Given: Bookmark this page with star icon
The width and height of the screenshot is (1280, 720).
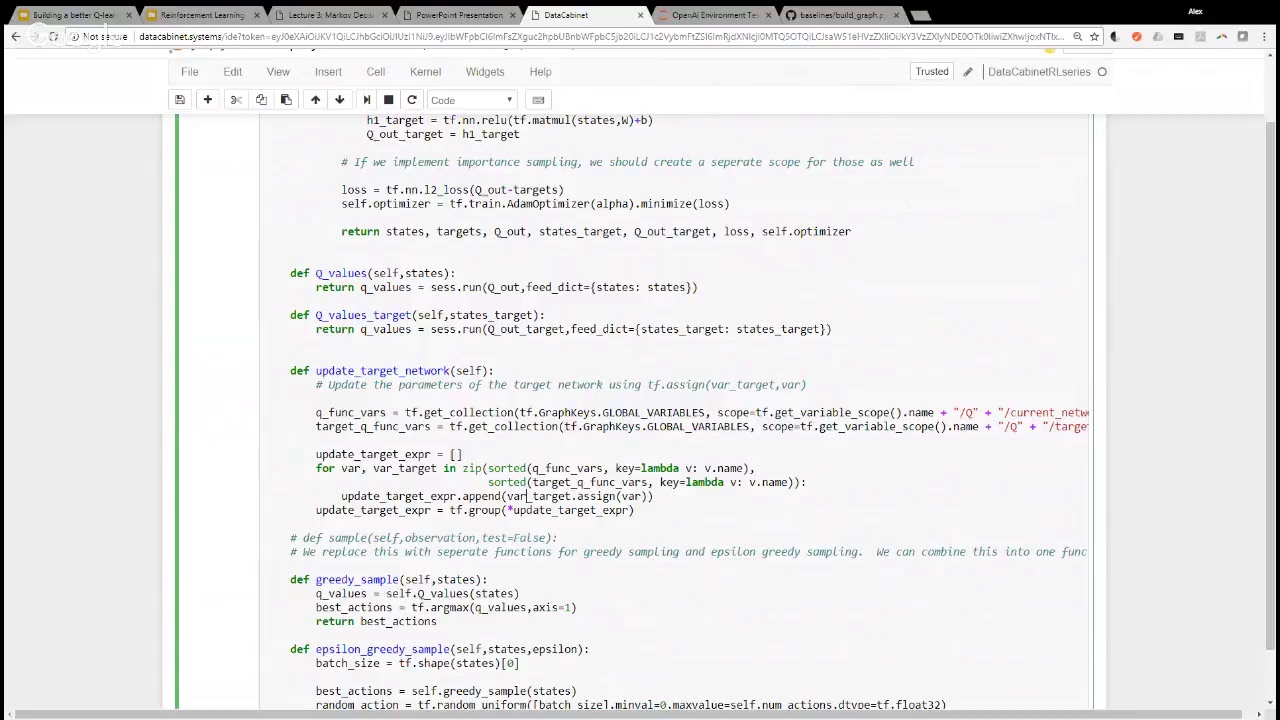Looking at the screenshot, I should [1094, 37].
